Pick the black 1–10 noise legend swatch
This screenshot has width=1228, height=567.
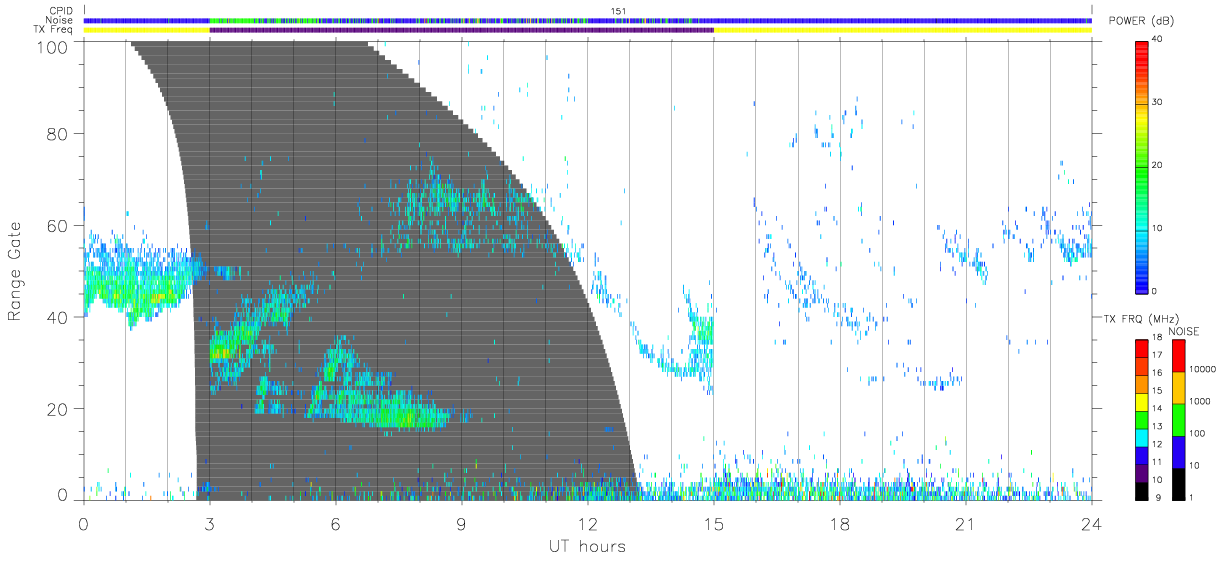pos(1178,484)
